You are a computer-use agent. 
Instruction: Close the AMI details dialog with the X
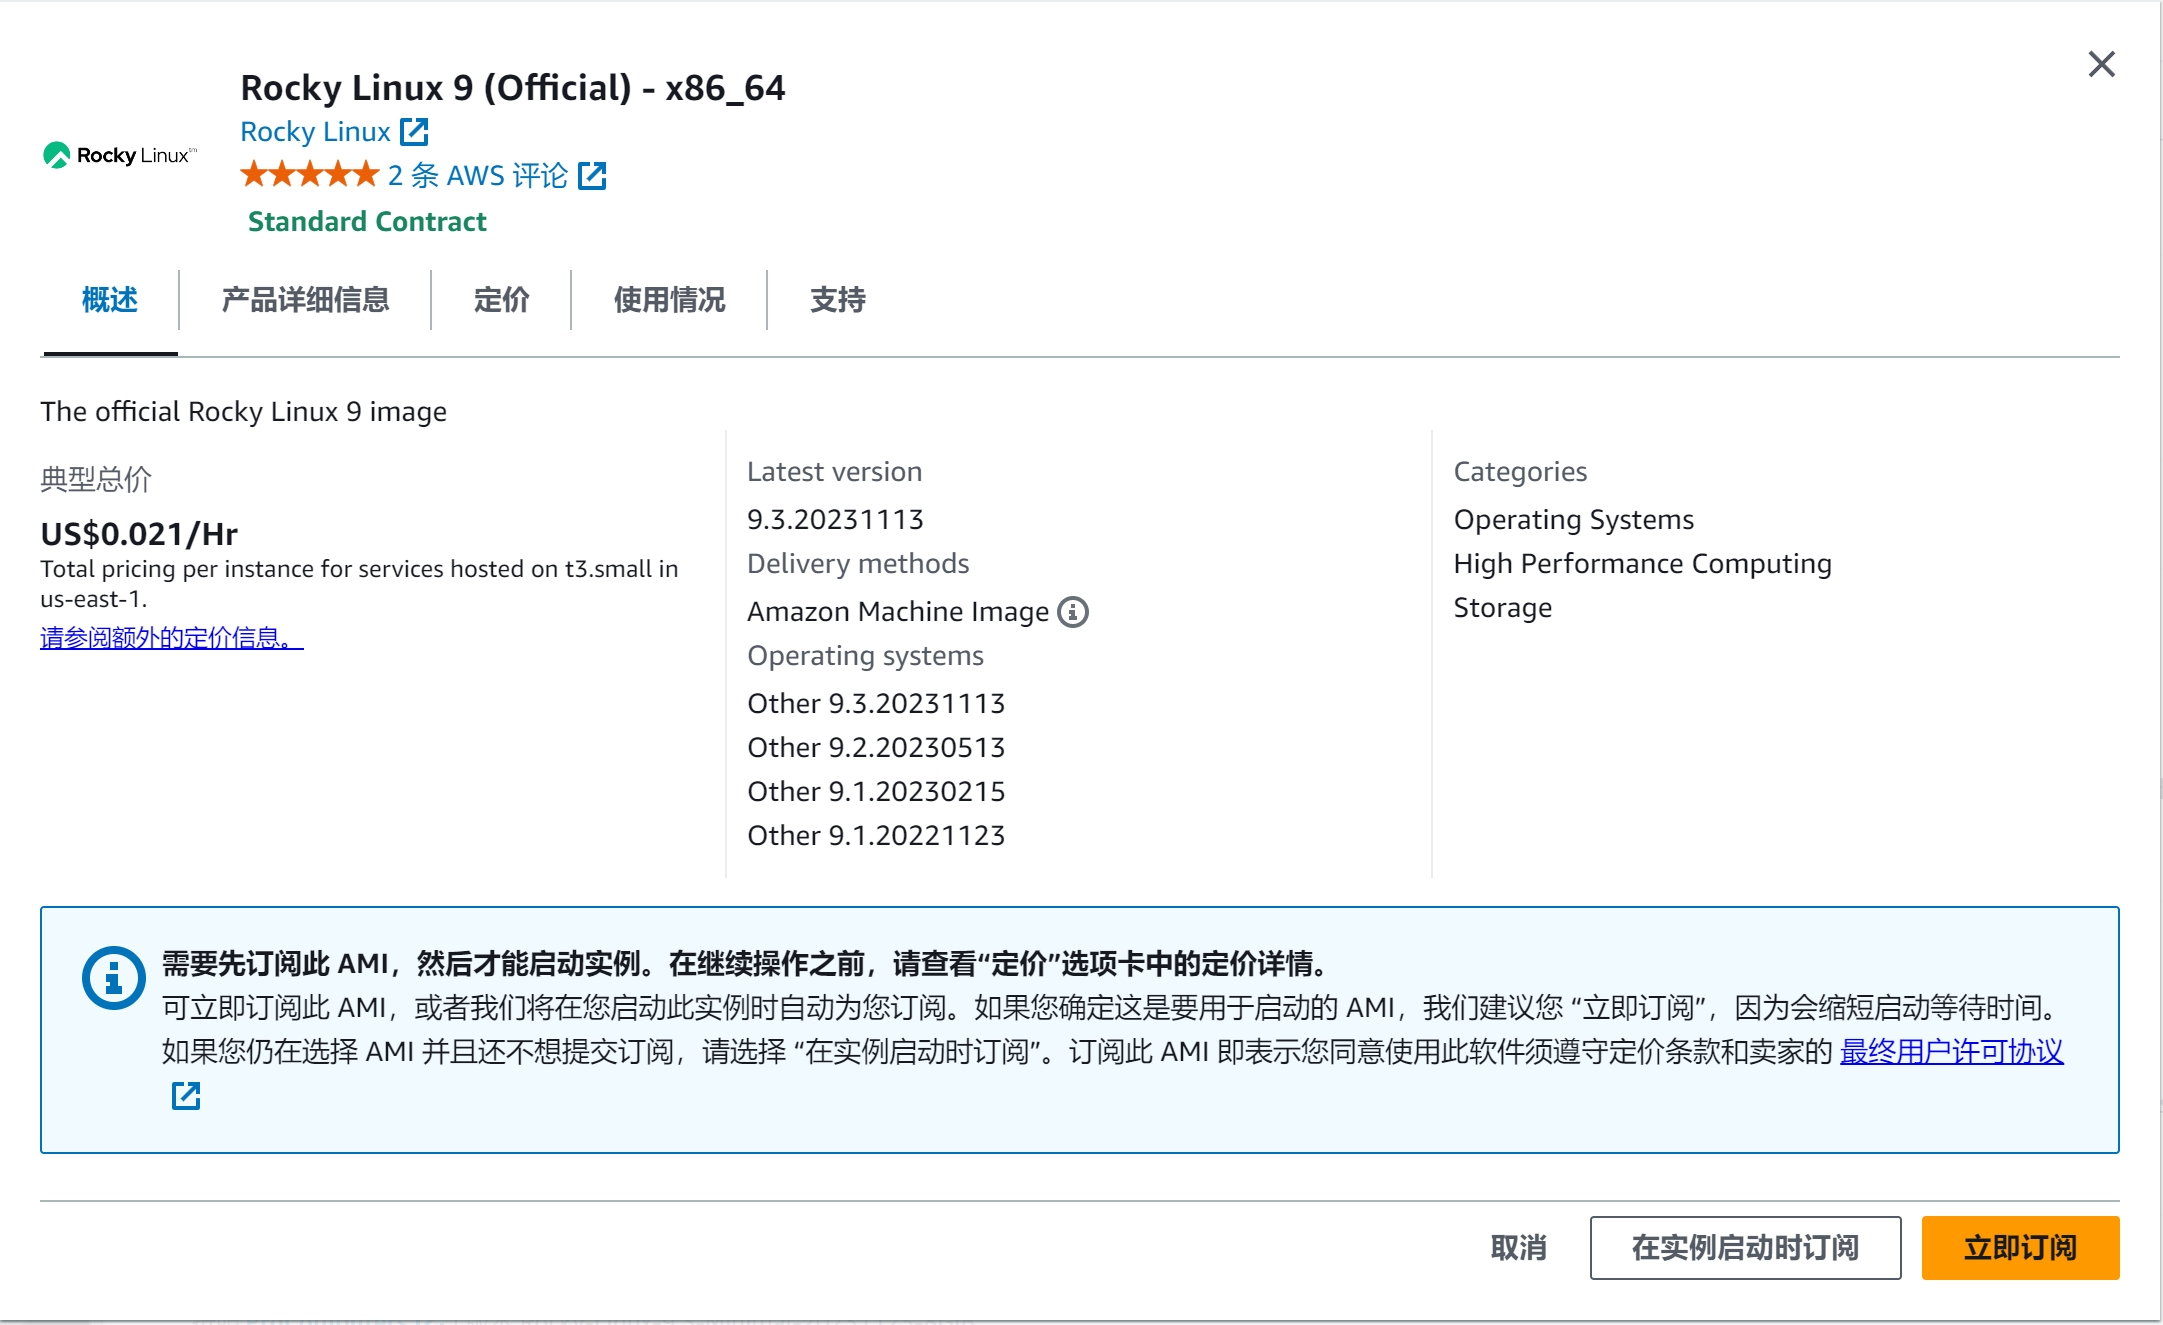(x=2101, y=65)
